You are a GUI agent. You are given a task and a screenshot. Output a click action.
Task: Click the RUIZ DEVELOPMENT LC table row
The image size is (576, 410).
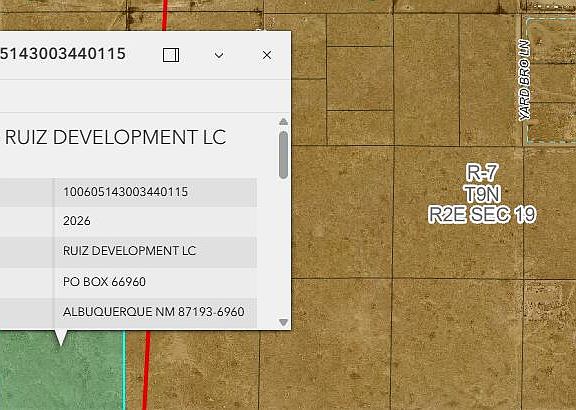[128, 251]
